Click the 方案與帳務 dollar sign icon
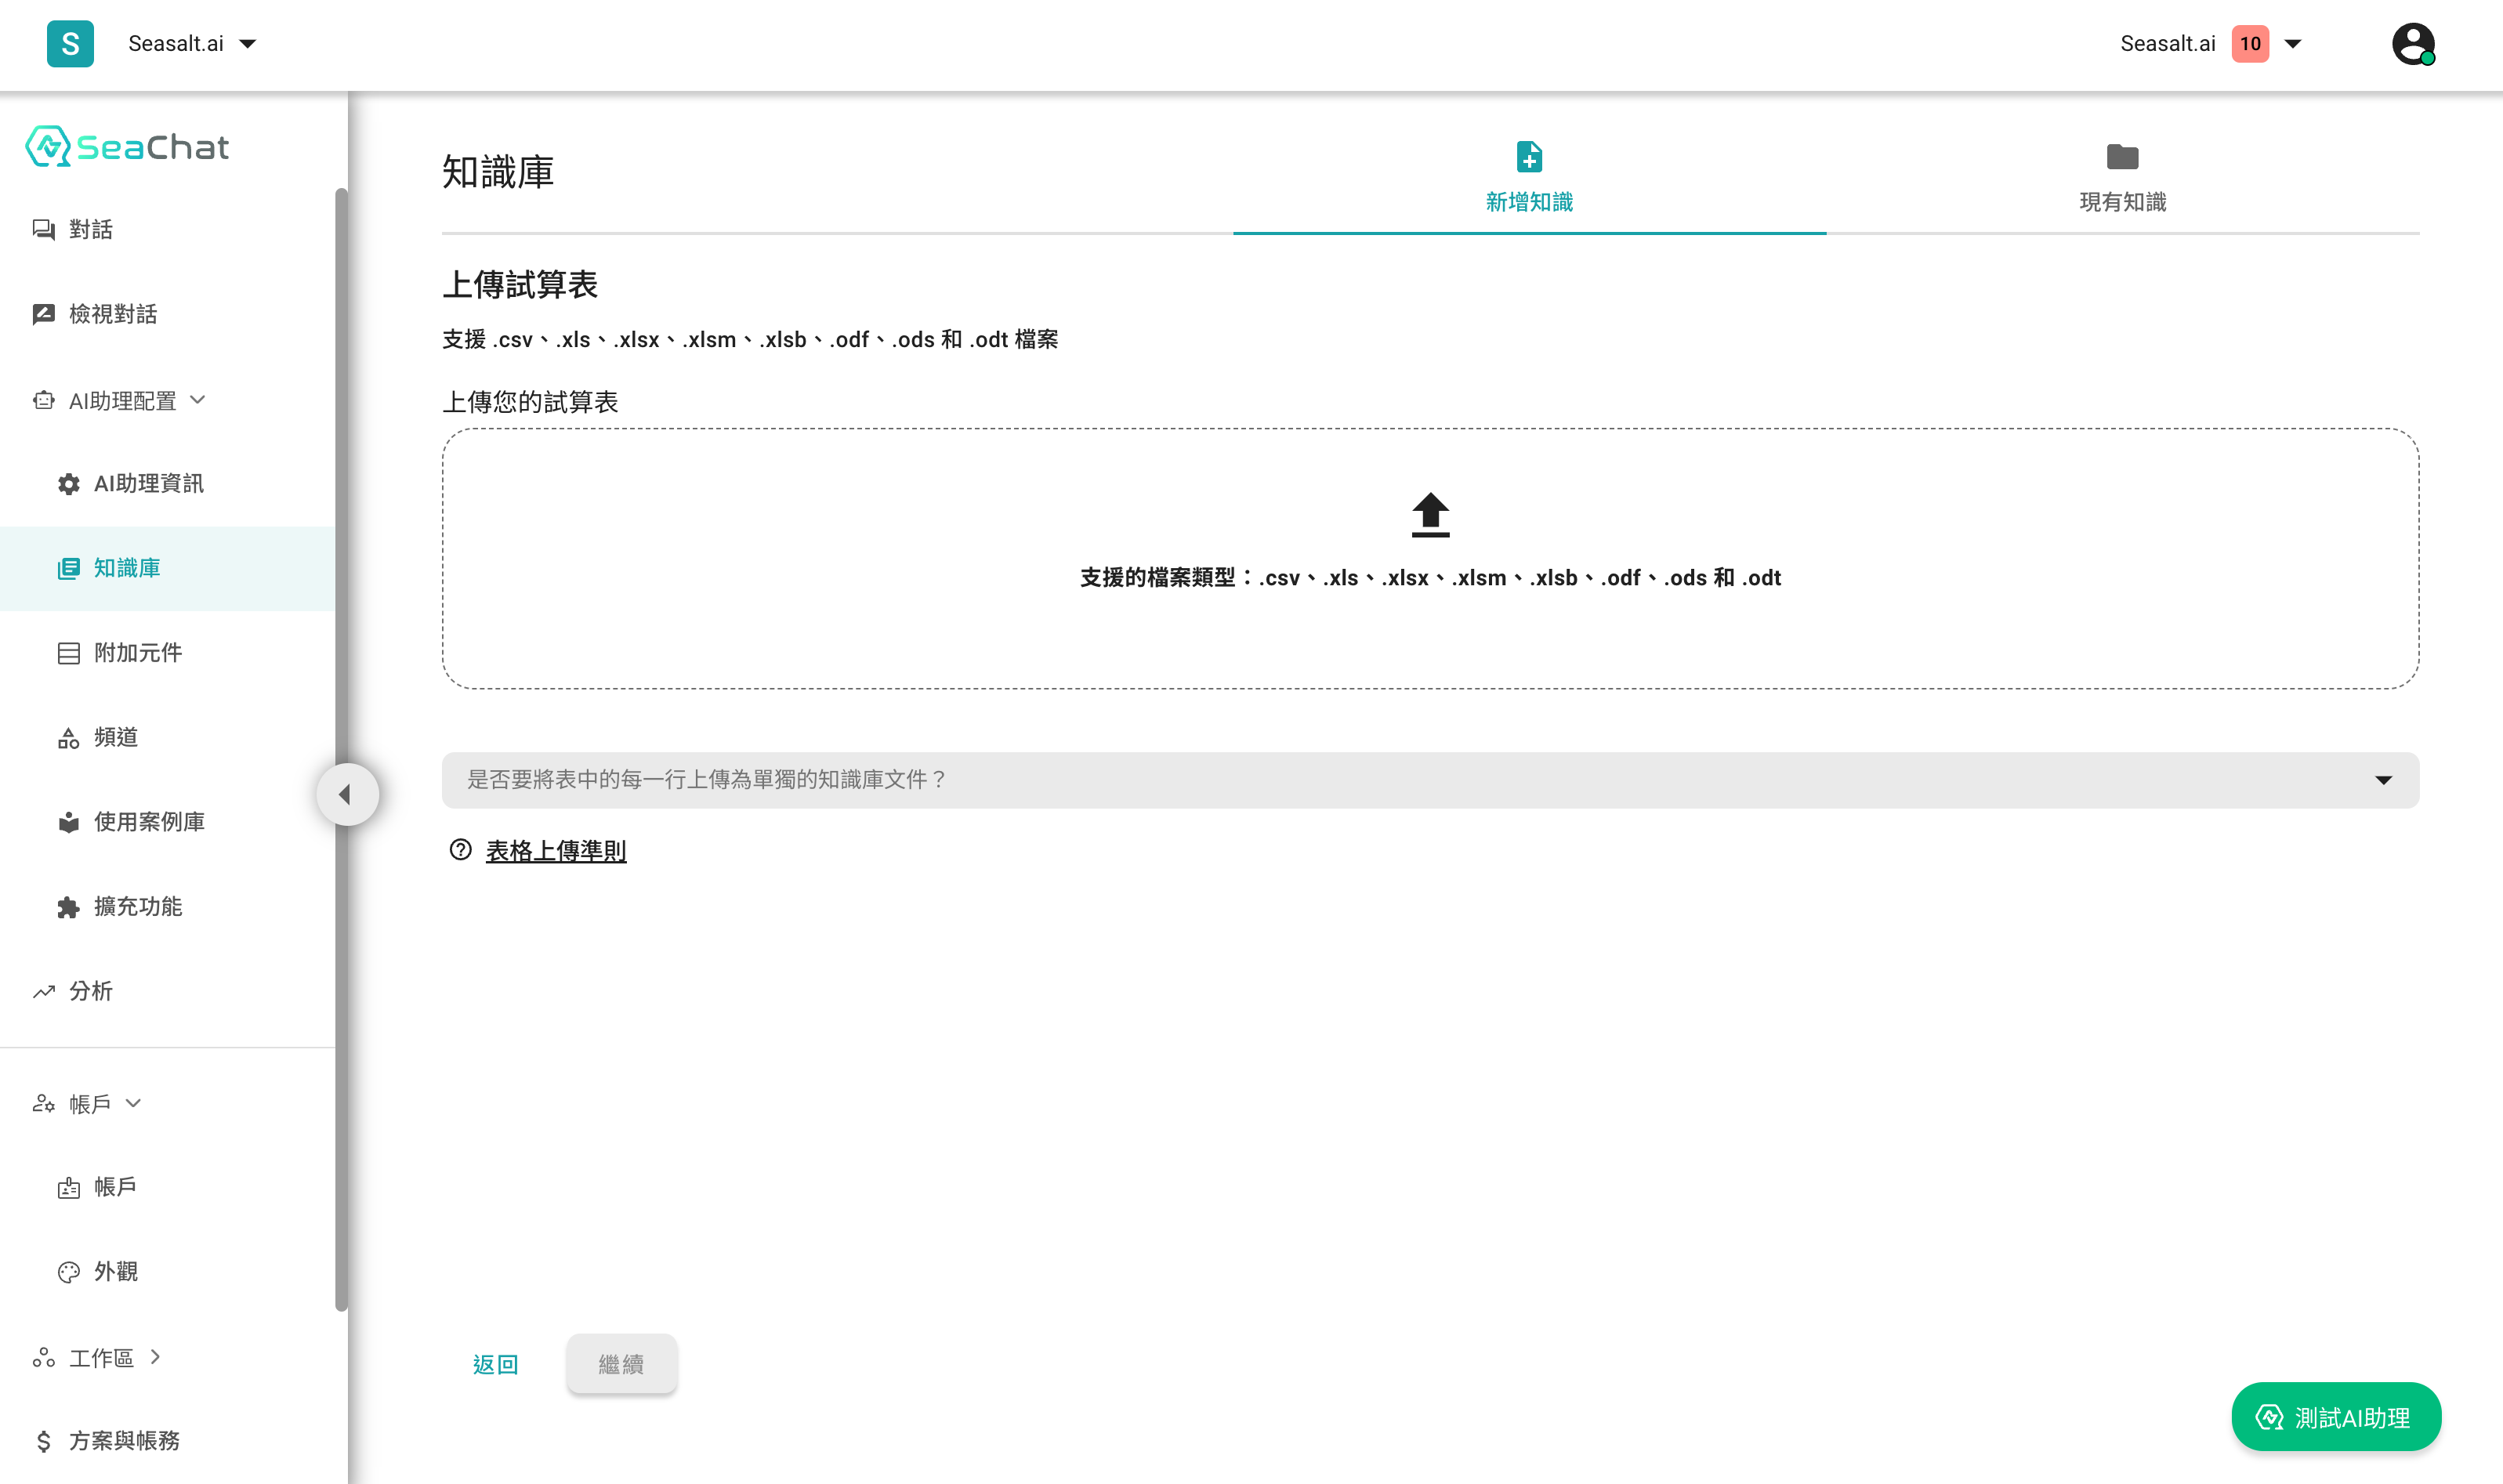 point(43,1441)
